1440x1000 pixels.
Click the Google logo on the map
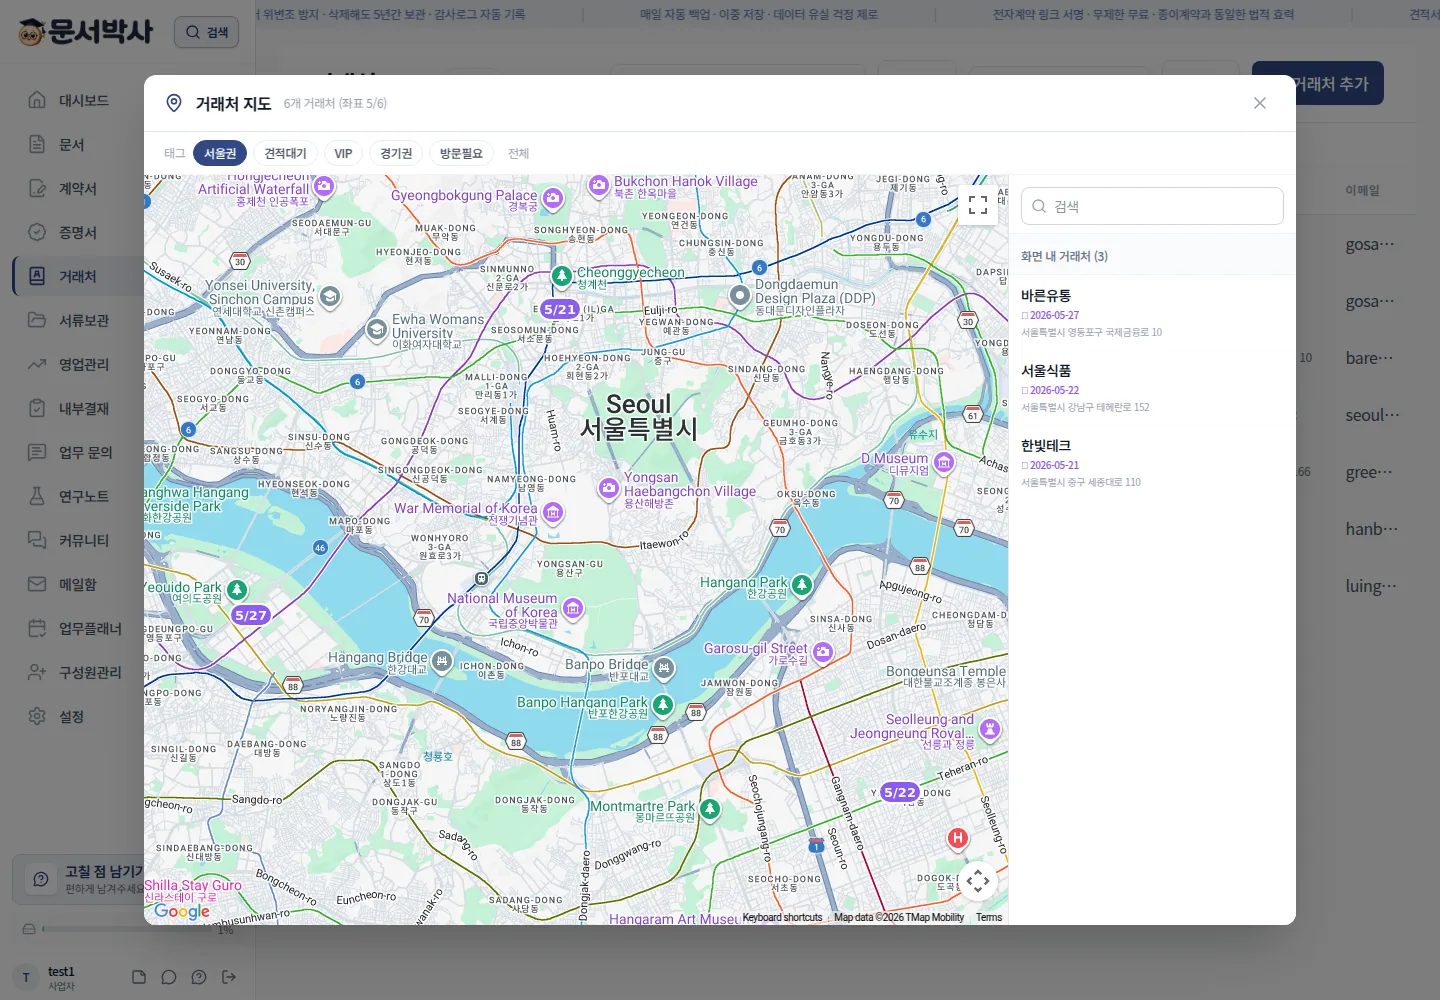pos(182,911)
